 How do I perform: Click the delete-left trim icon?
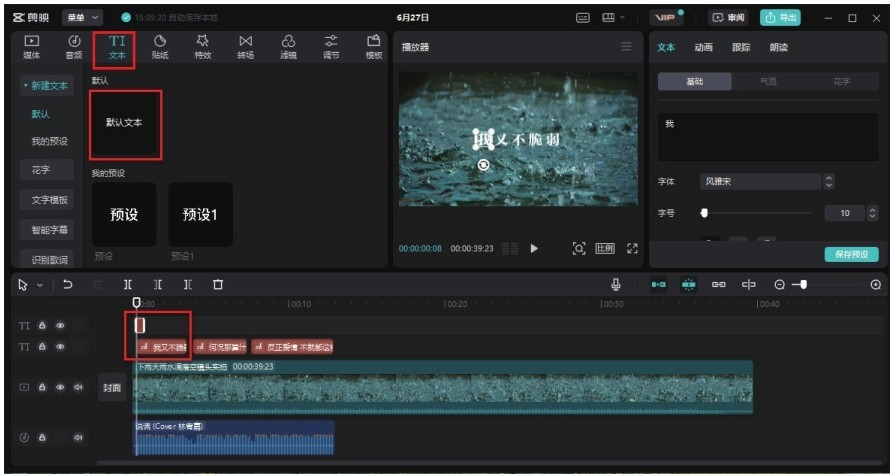pyautogui.click(x=158, y=284)
